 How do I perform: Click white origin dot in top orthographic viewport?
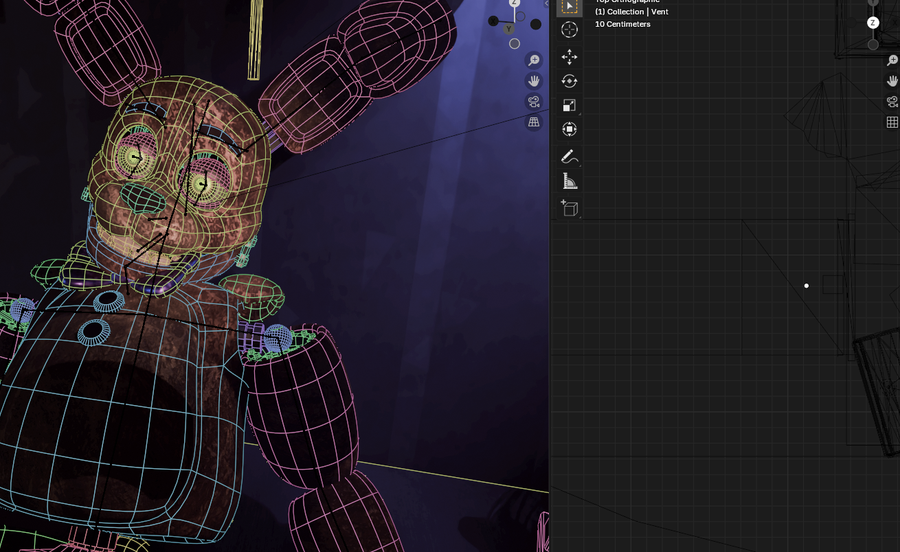click(806, 286)
